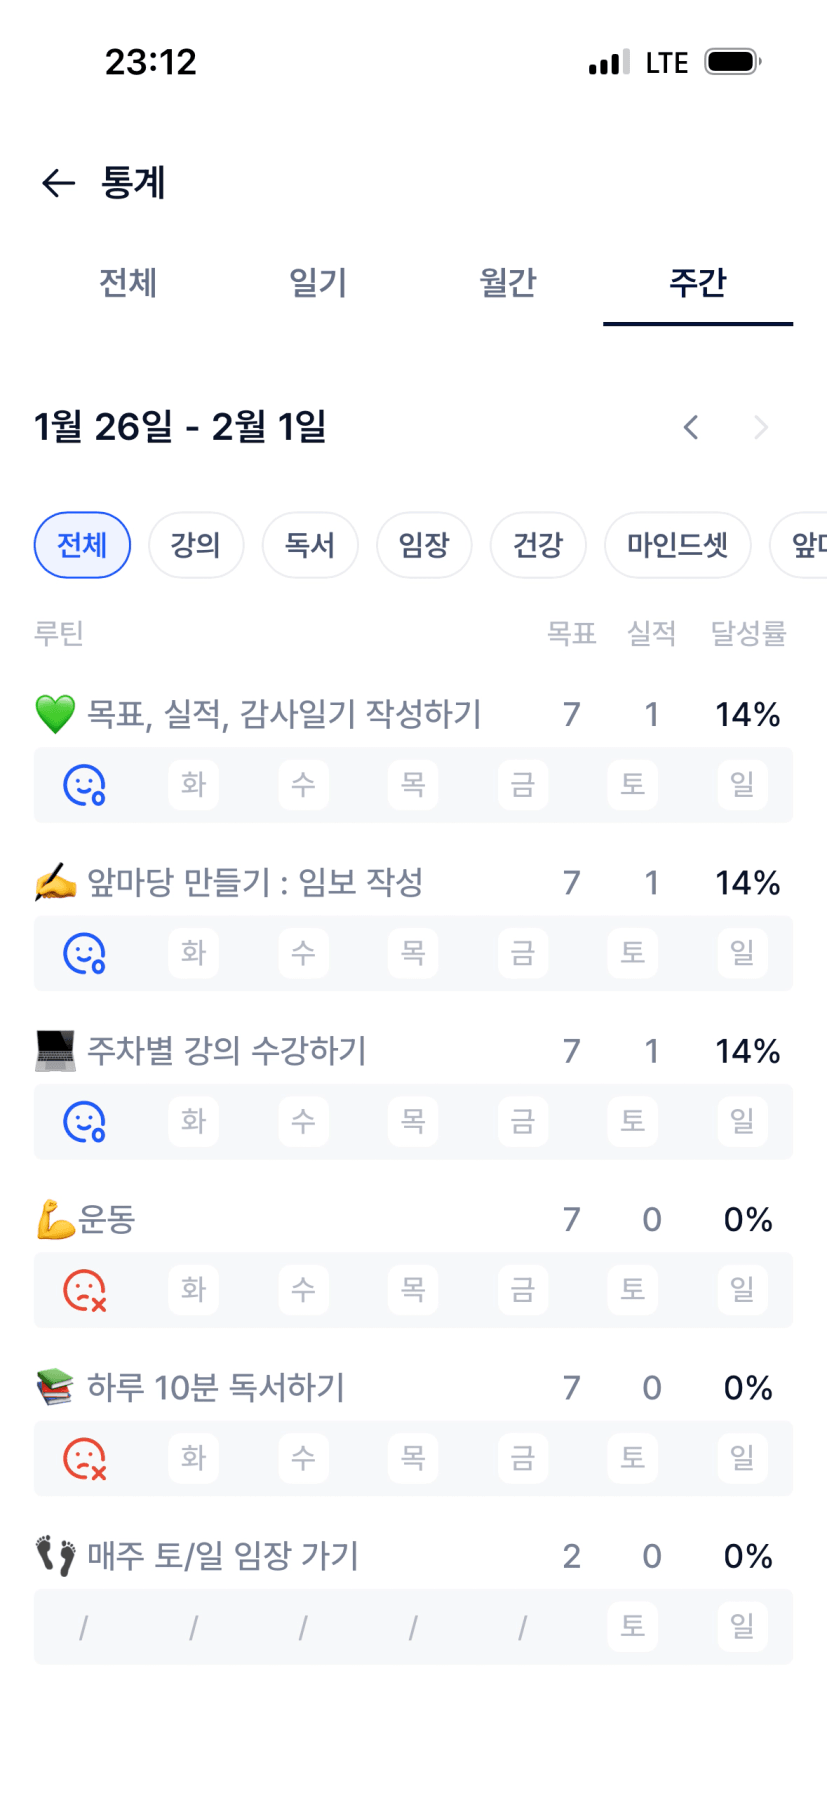827x1793 pixels.
Task: Tap the smiley icon under 임보 작성
Action: (84, 953)
